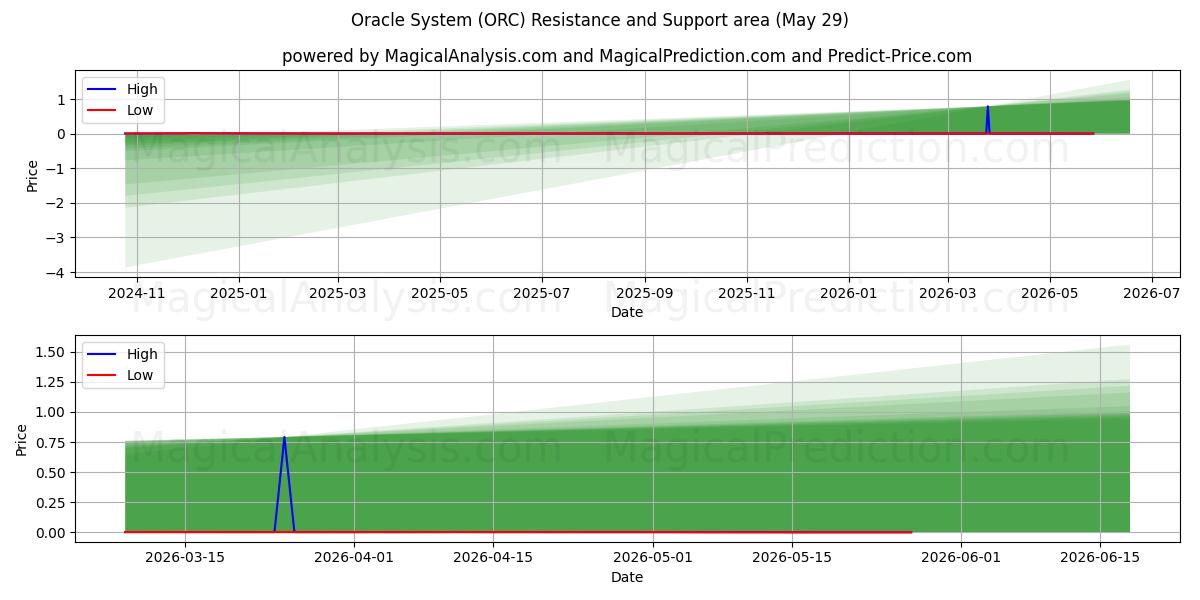
Task: Click the '2026-01' x-axis label in the top chart
Action: tap(849, 294)
